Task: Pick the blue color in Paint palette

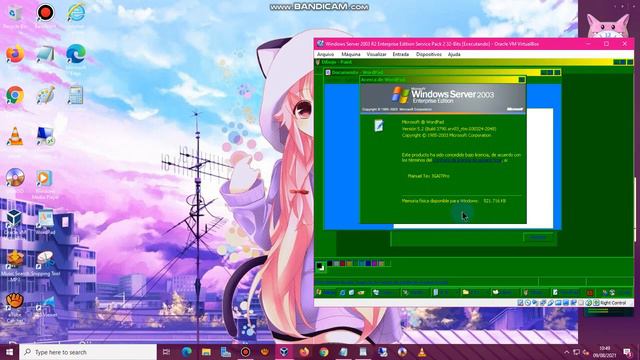Action: (x=368, y=264)
